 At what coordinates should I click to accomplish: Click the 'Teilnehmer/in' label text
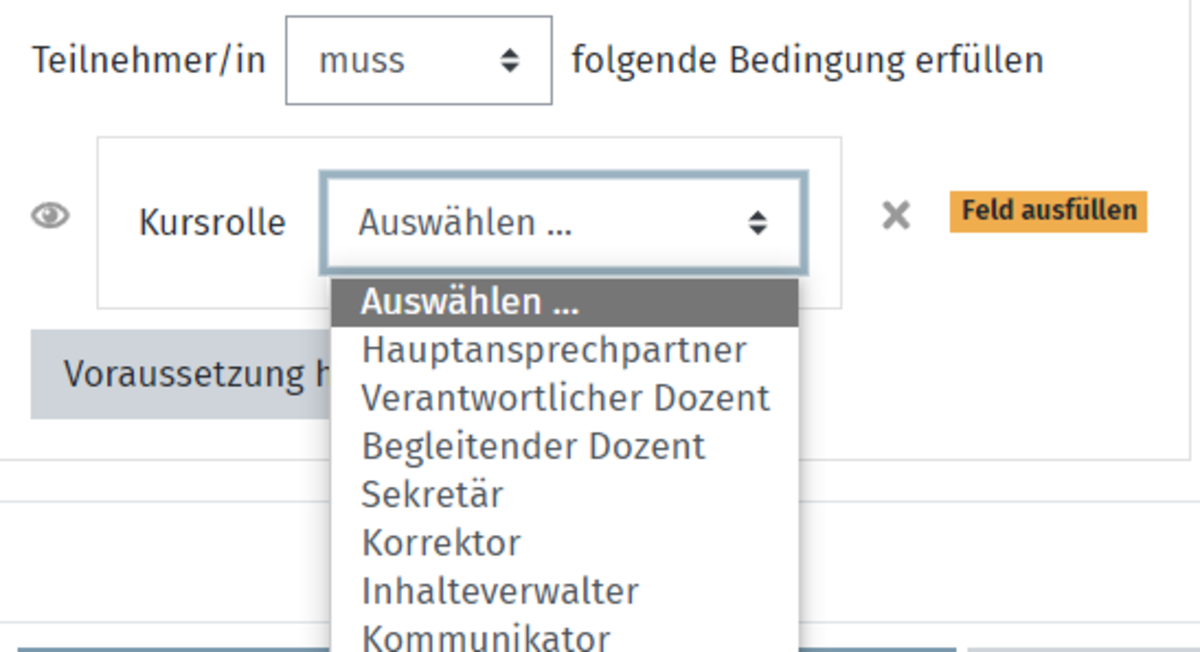click(x=149, y=60)
